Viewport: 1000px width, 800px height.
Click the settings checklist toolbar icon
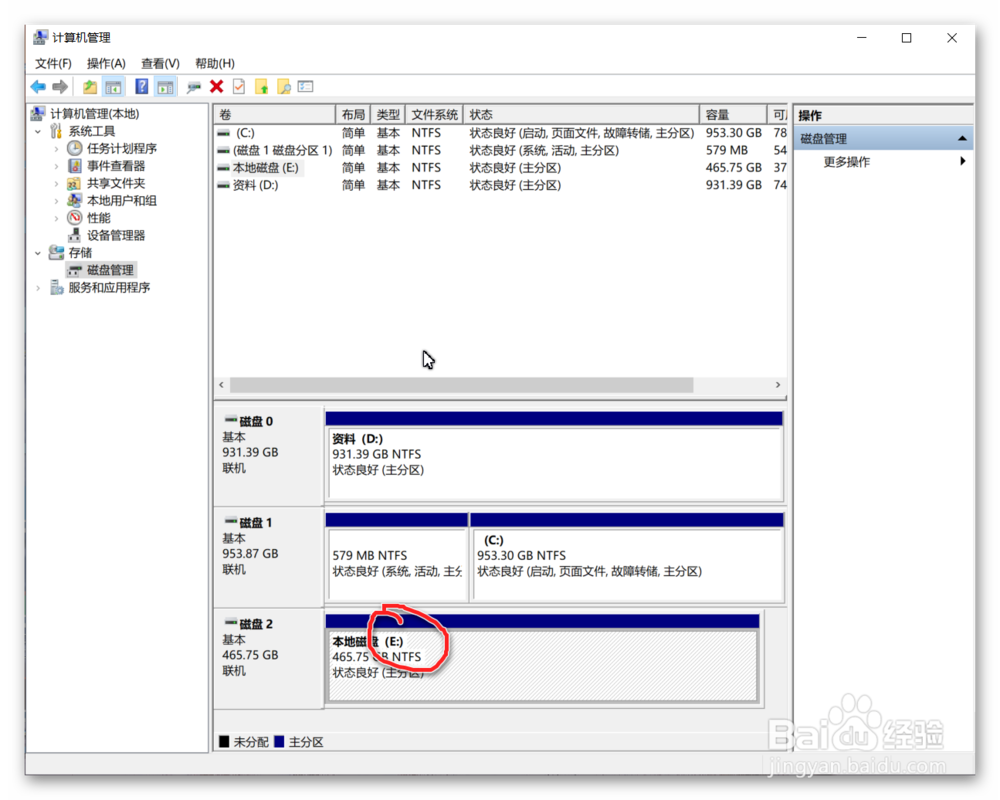(305, 87)
